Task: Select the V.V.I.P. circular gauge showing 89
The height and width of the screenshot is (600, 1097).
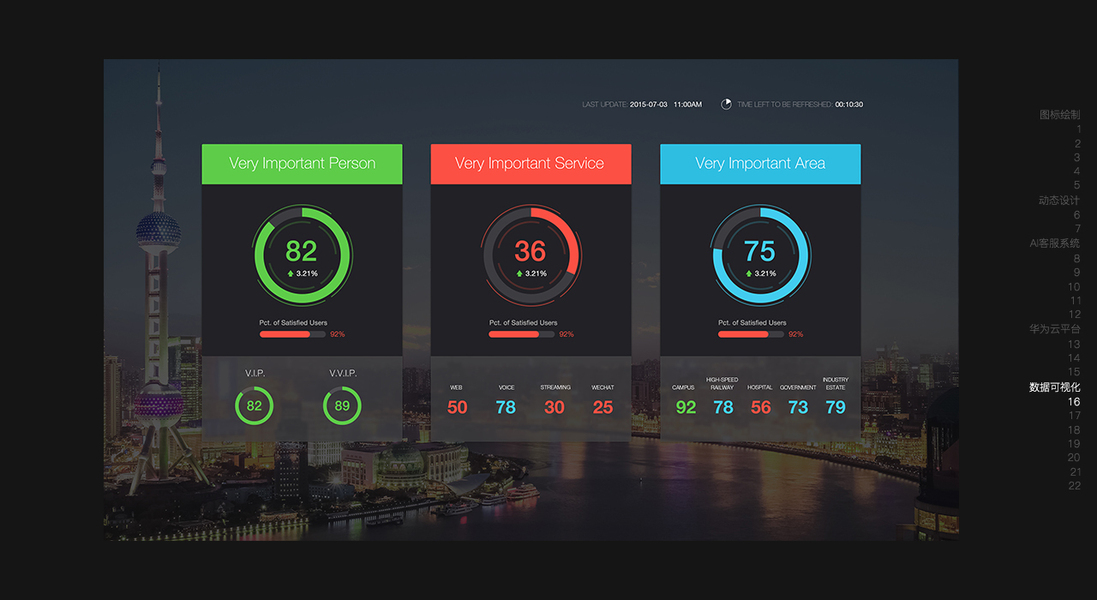Action: click(x=342, y=406)
